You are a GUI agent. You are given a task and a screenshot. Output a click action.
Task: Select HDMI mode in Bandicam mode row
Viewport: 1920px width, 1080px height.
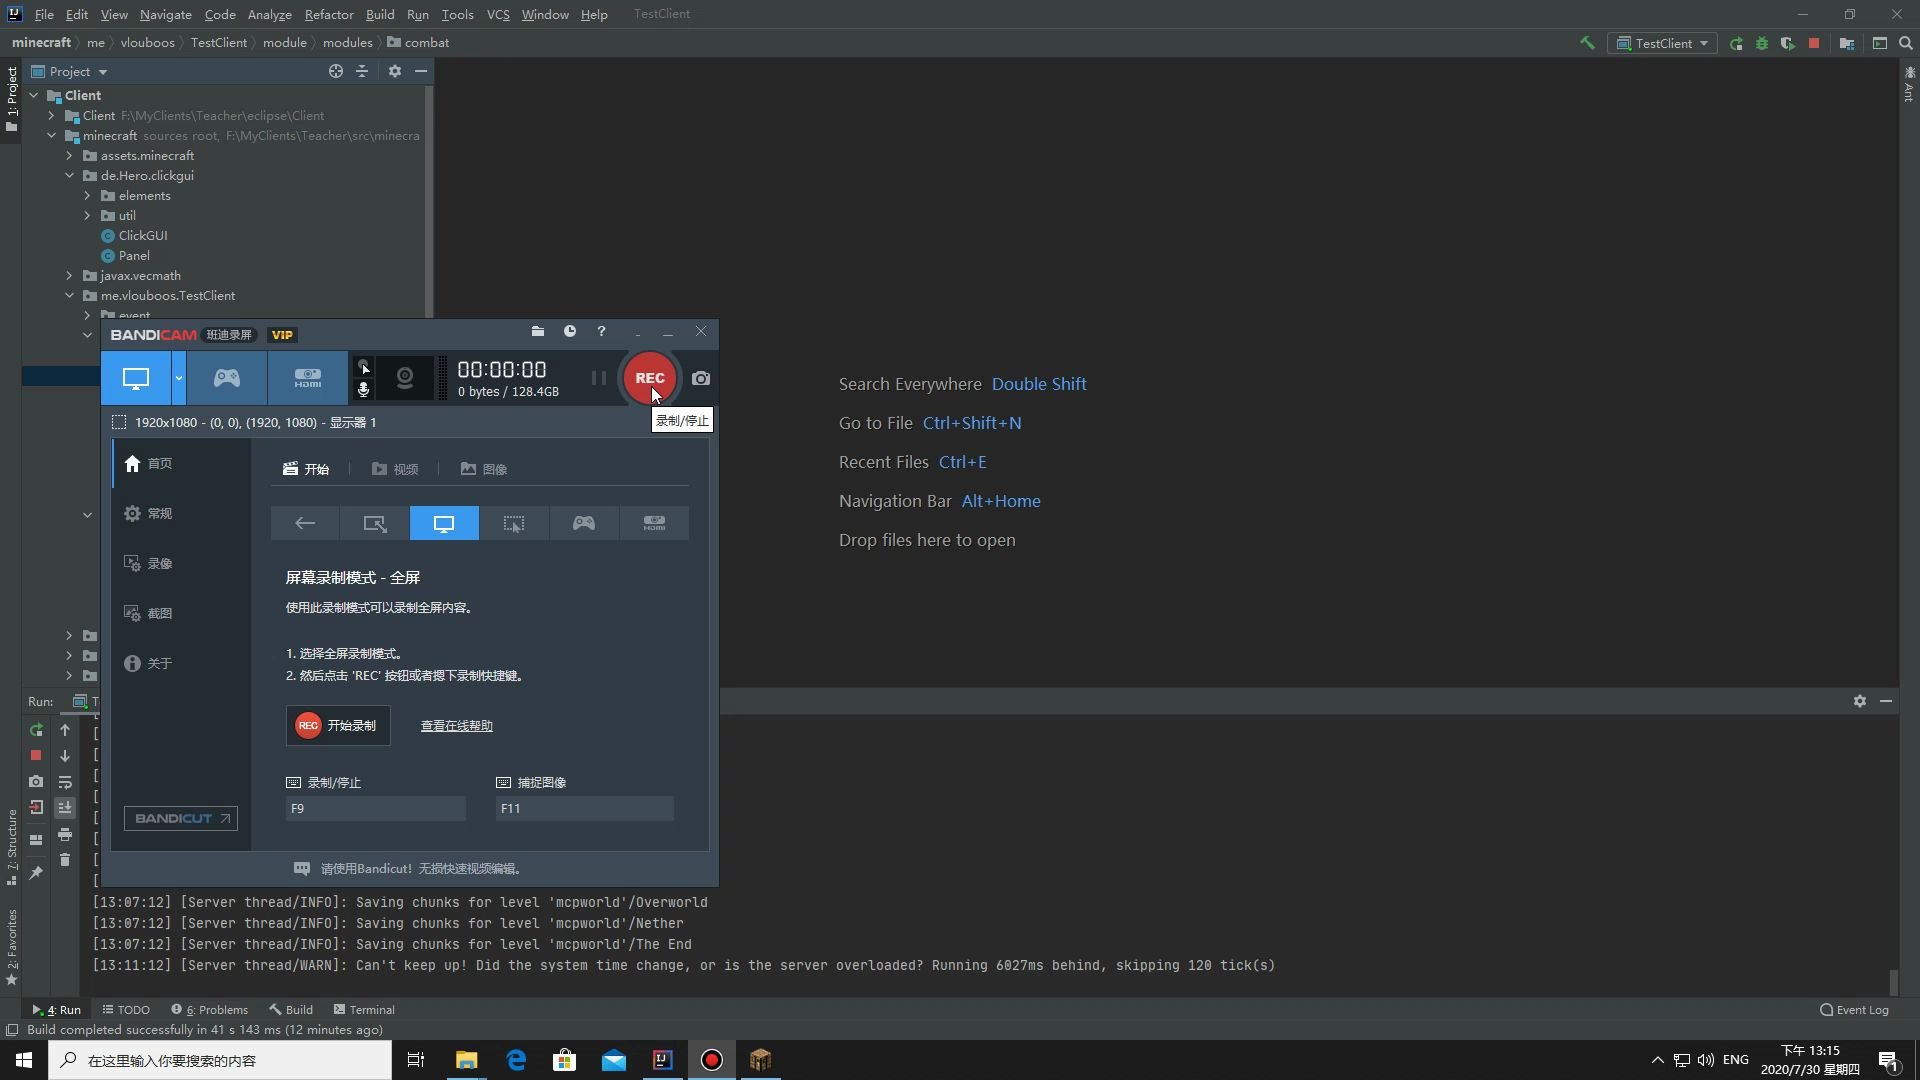tap(654, 523)
